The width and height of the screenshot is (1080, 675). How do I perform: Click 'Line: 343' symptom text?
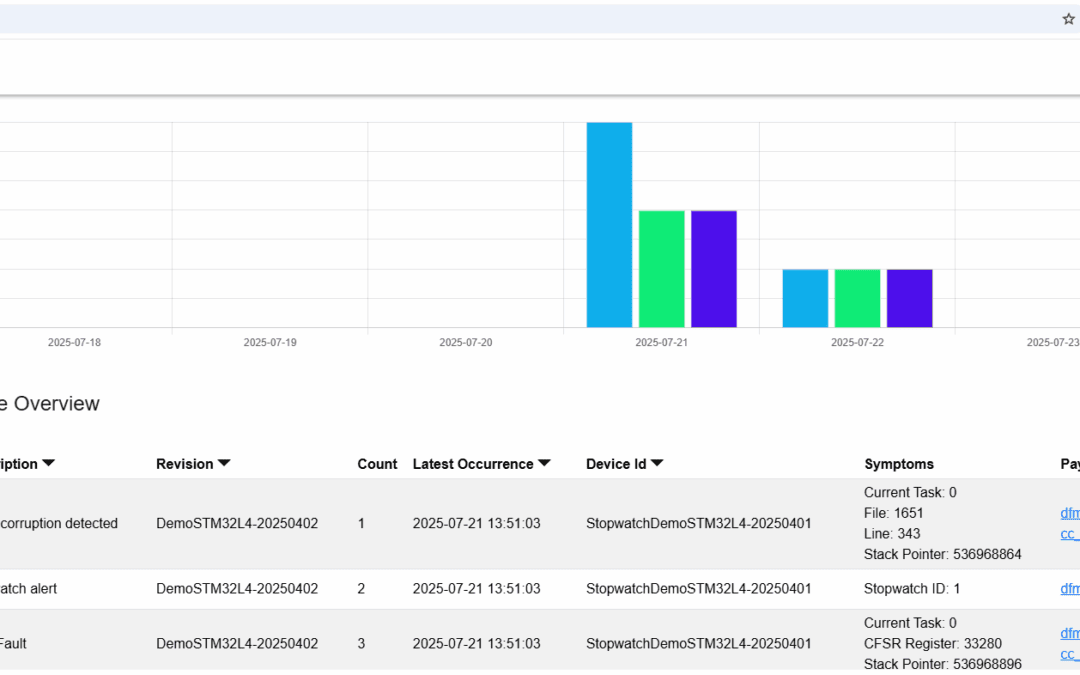pyautogui.click(x=892, y=534)
